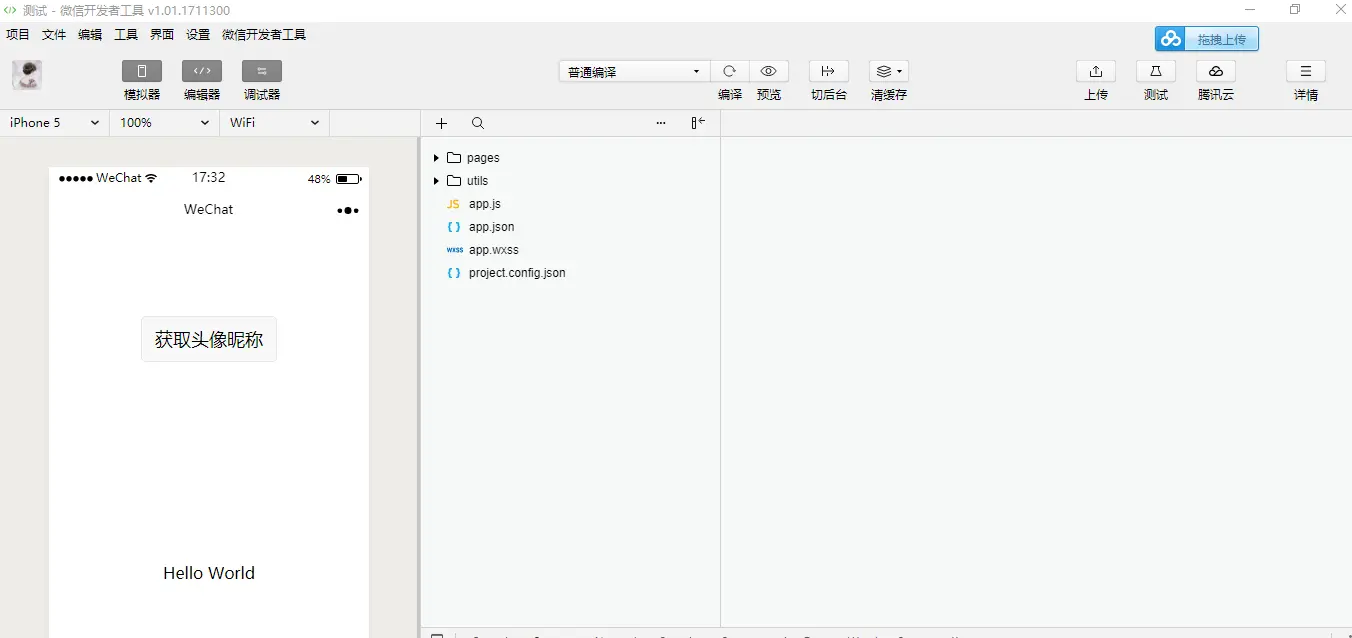Toggle the 模拟器 simulator panel icon
The height and width of the screenshot is (638, 1352).
pos(142,71)
